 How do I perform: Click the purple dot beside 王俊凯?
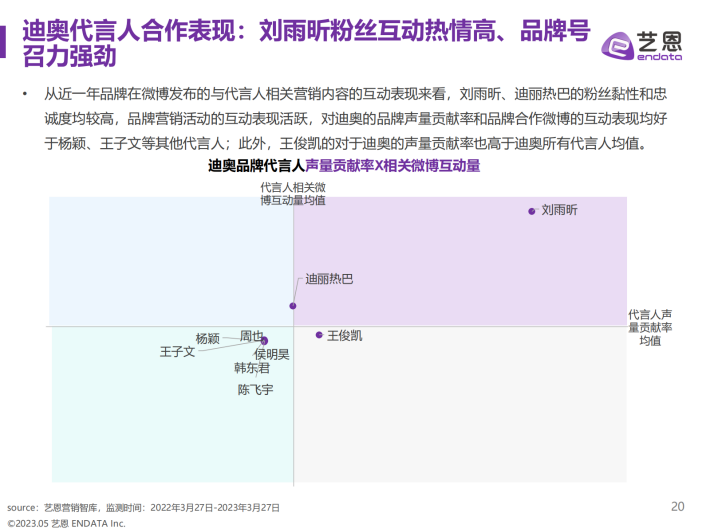(x=319, y=335)
